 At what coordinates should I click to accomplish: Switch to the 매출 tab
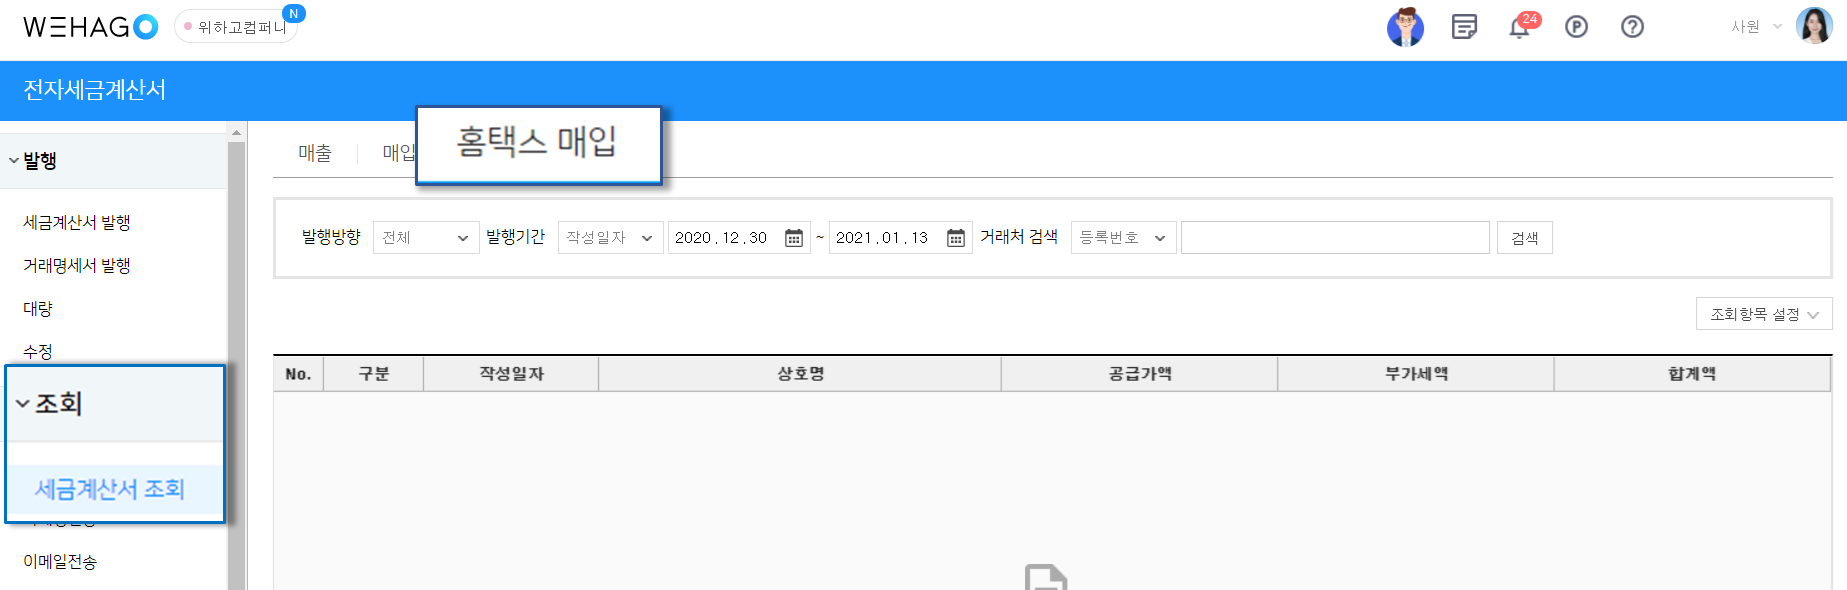(314, 153)
